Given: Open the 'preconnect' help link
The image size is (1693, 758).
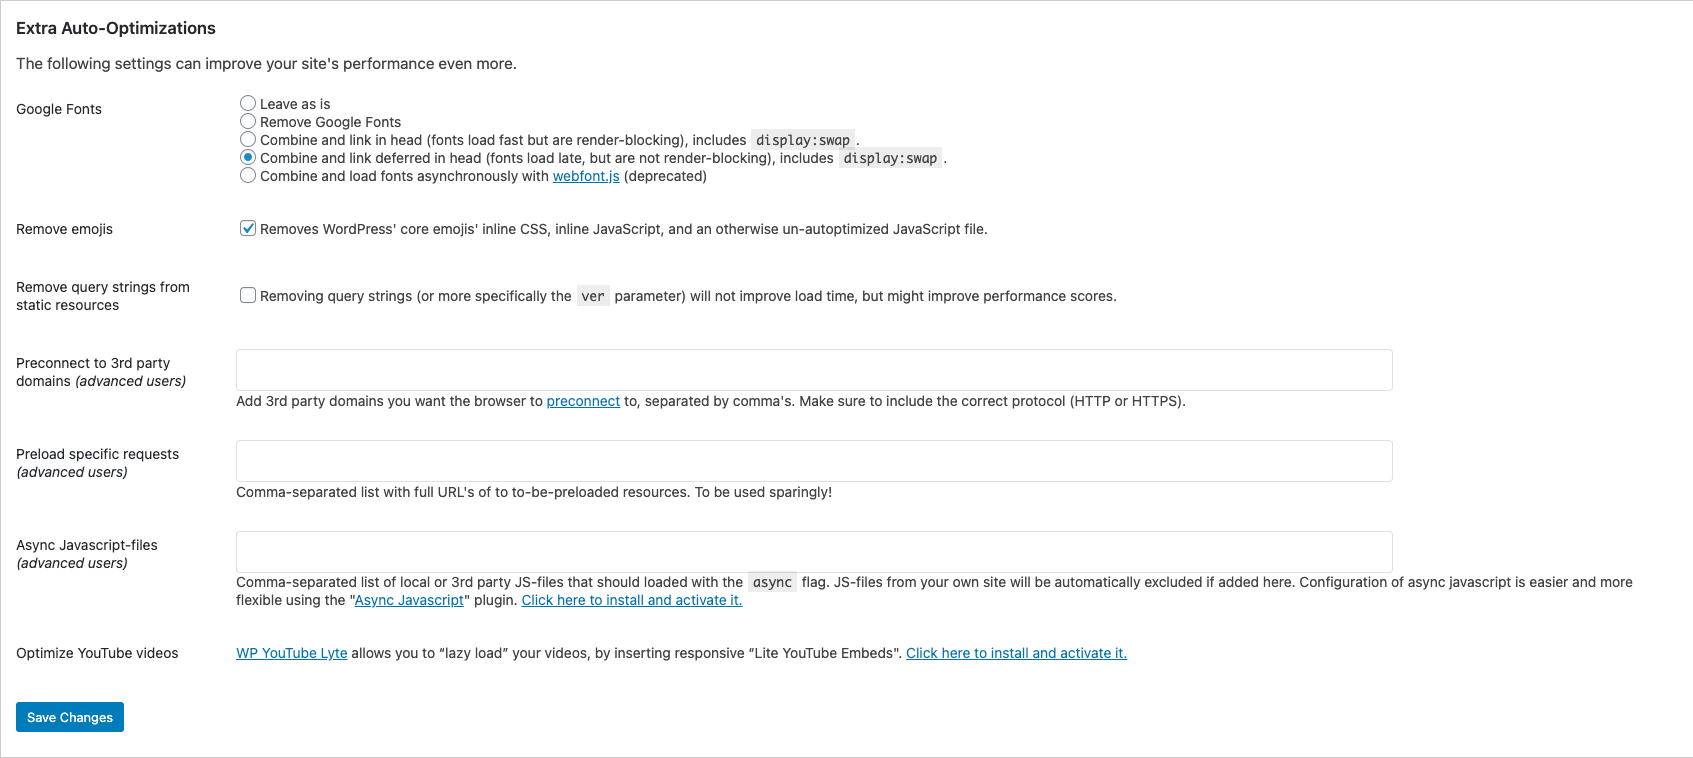Looking at the screenshot, I should 583,401.
